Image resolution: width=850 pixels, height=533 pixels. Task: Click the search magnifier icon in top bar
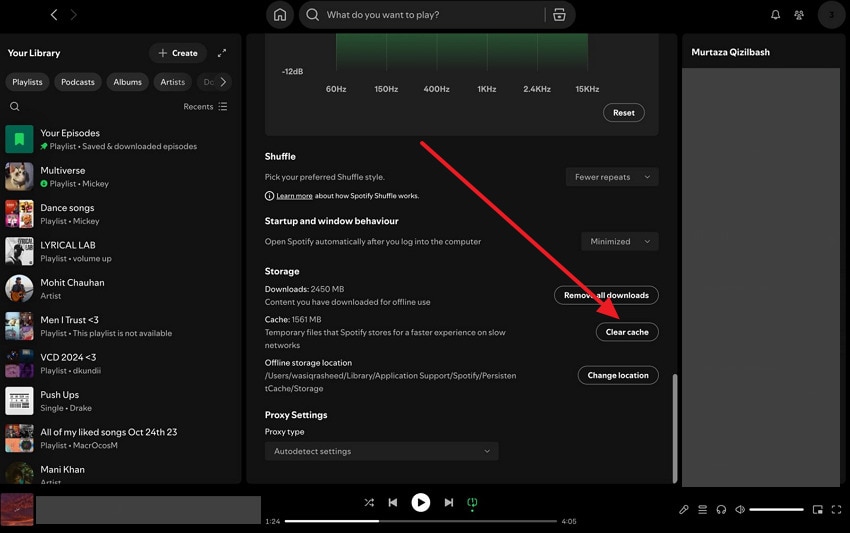click(313, 15)
